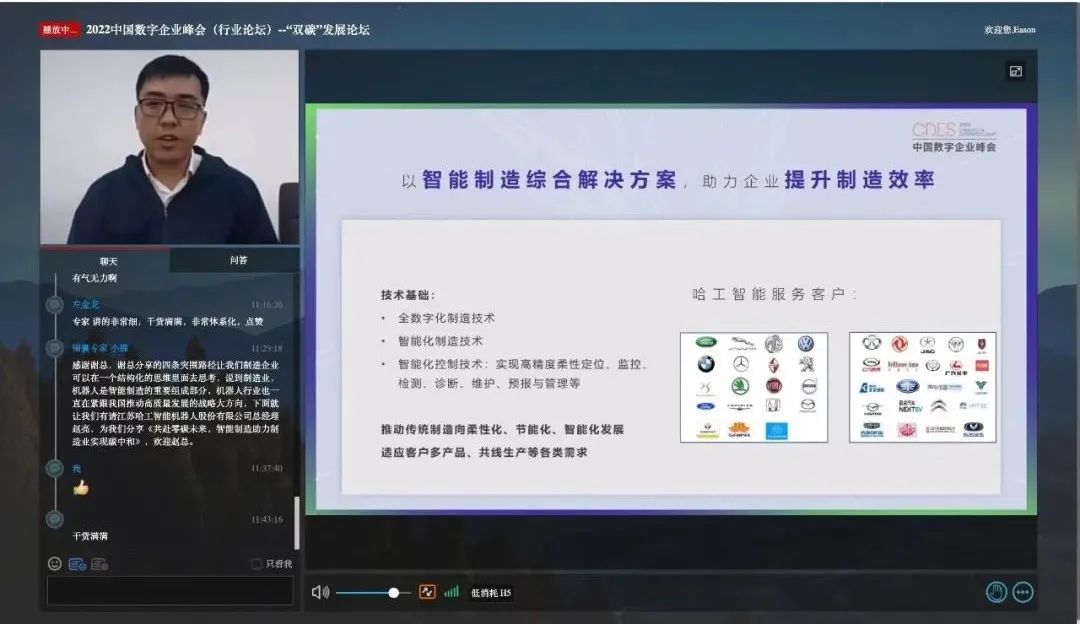1080x624 pixels.
Task: Raise hand using the hand icon
Action: (996, 592)
